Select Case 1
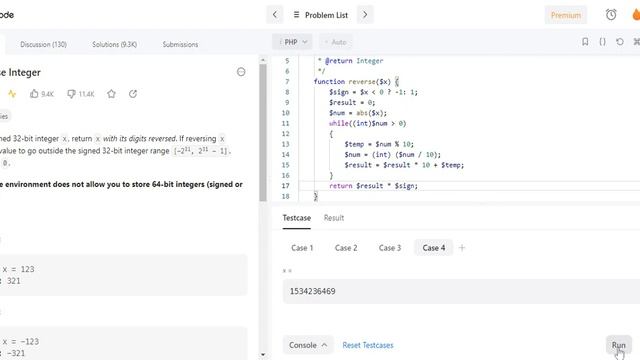The height and width of the screenshot is (360, 640). [302, 248]
